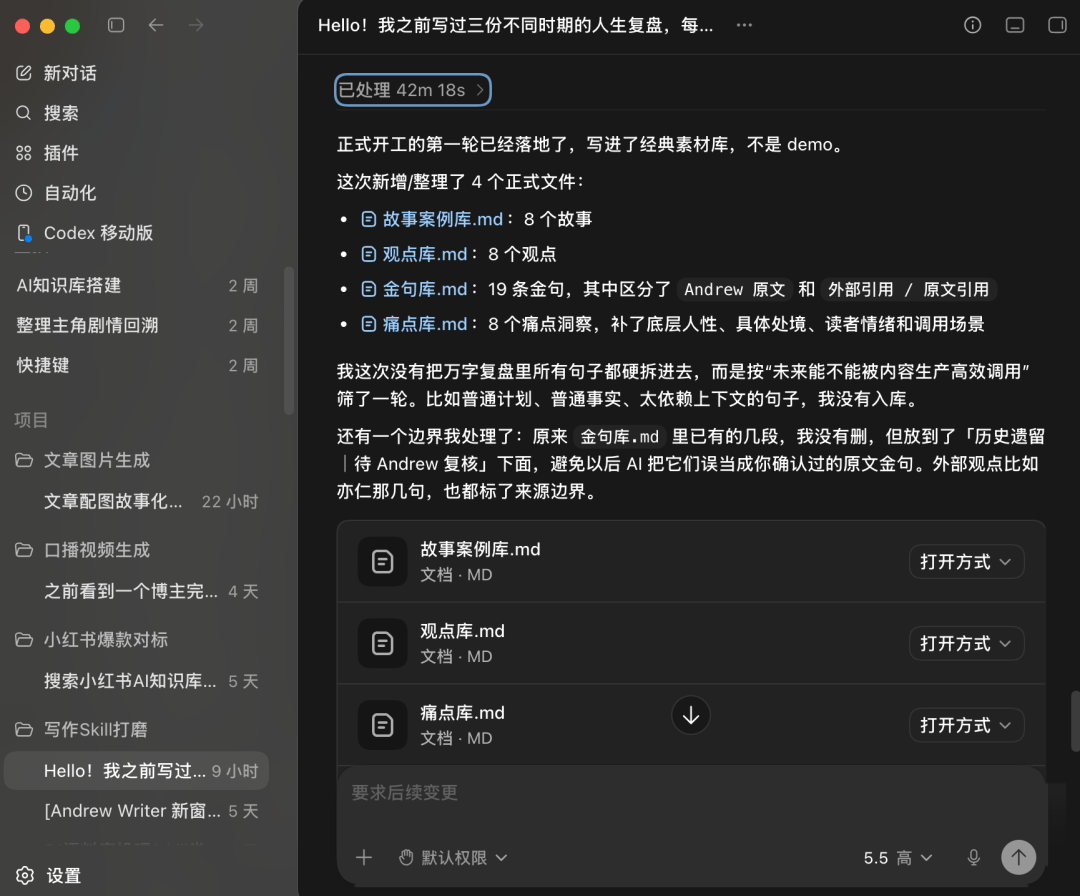Click the info circle icon
The width and height of the screenshot is (1080, 896).
tap(973, 25)
